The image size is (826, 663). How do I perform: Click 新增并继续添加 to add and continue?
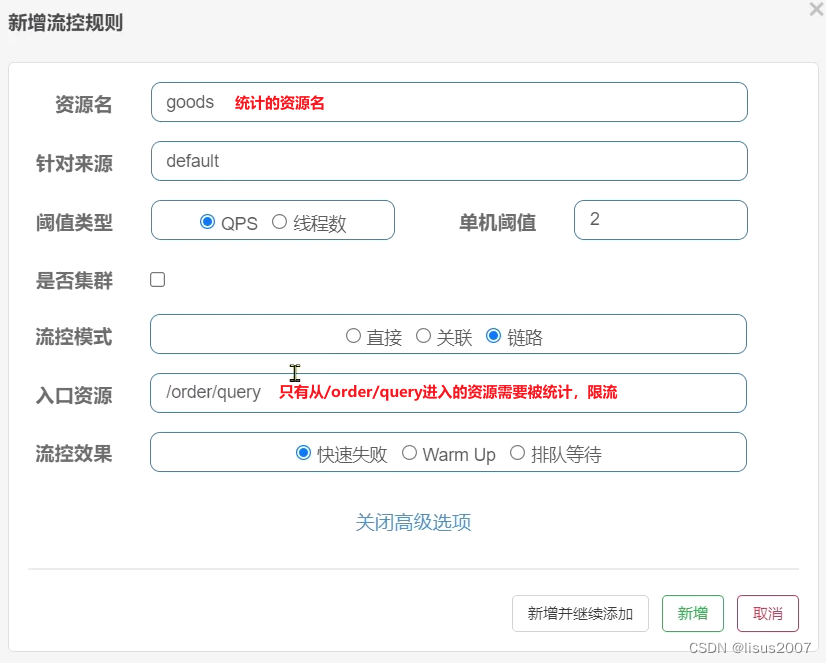[x=580, y=613]
